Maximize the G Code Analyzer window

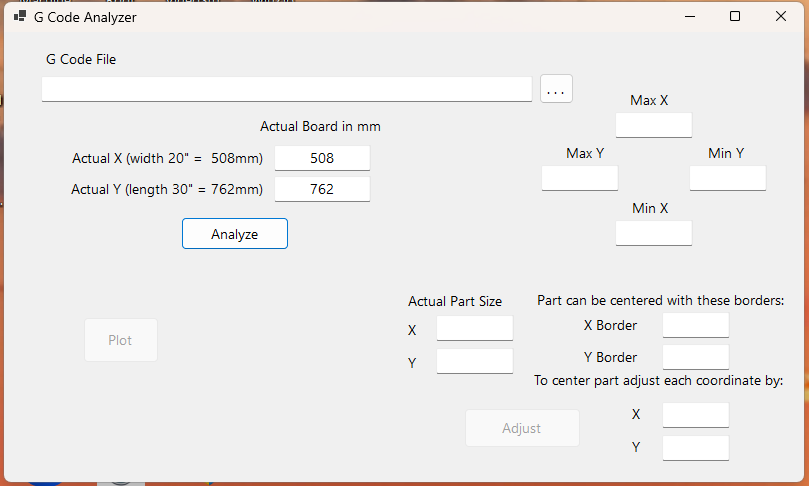point(735,17)
